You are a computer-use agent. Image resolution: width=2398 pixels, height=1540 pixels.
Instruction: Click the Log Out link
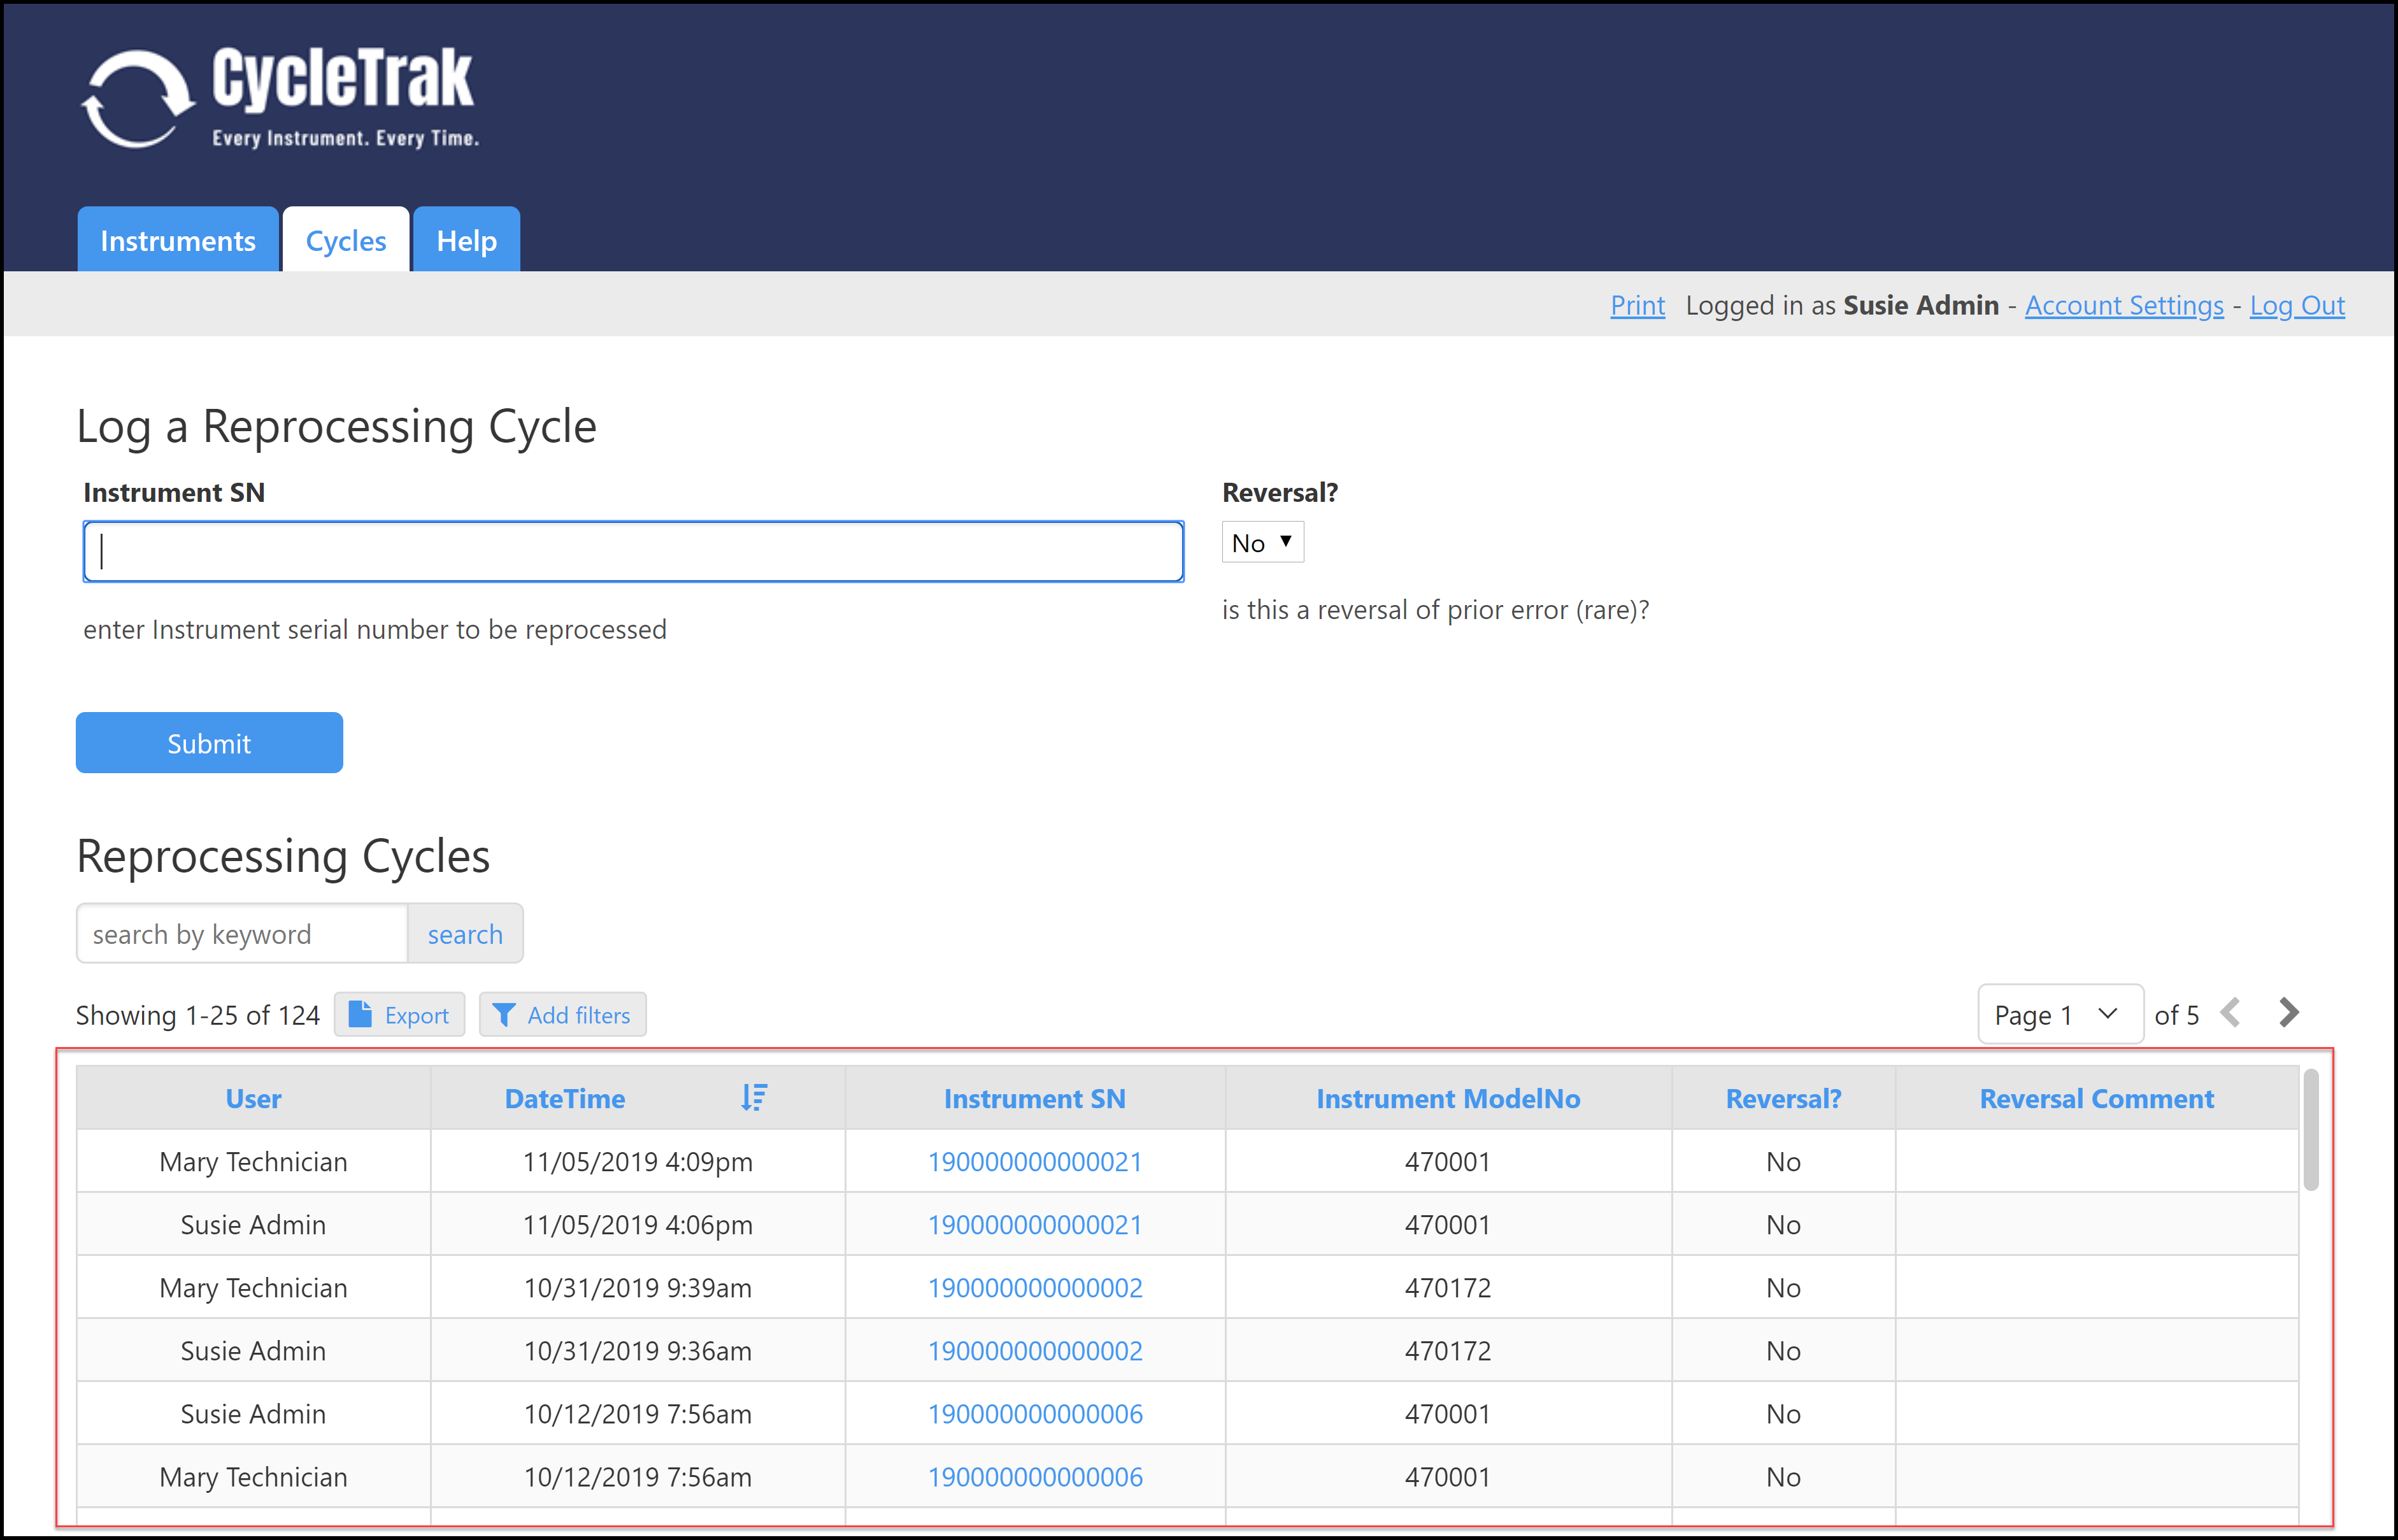pyautogui.click(x=2297, y=305)
